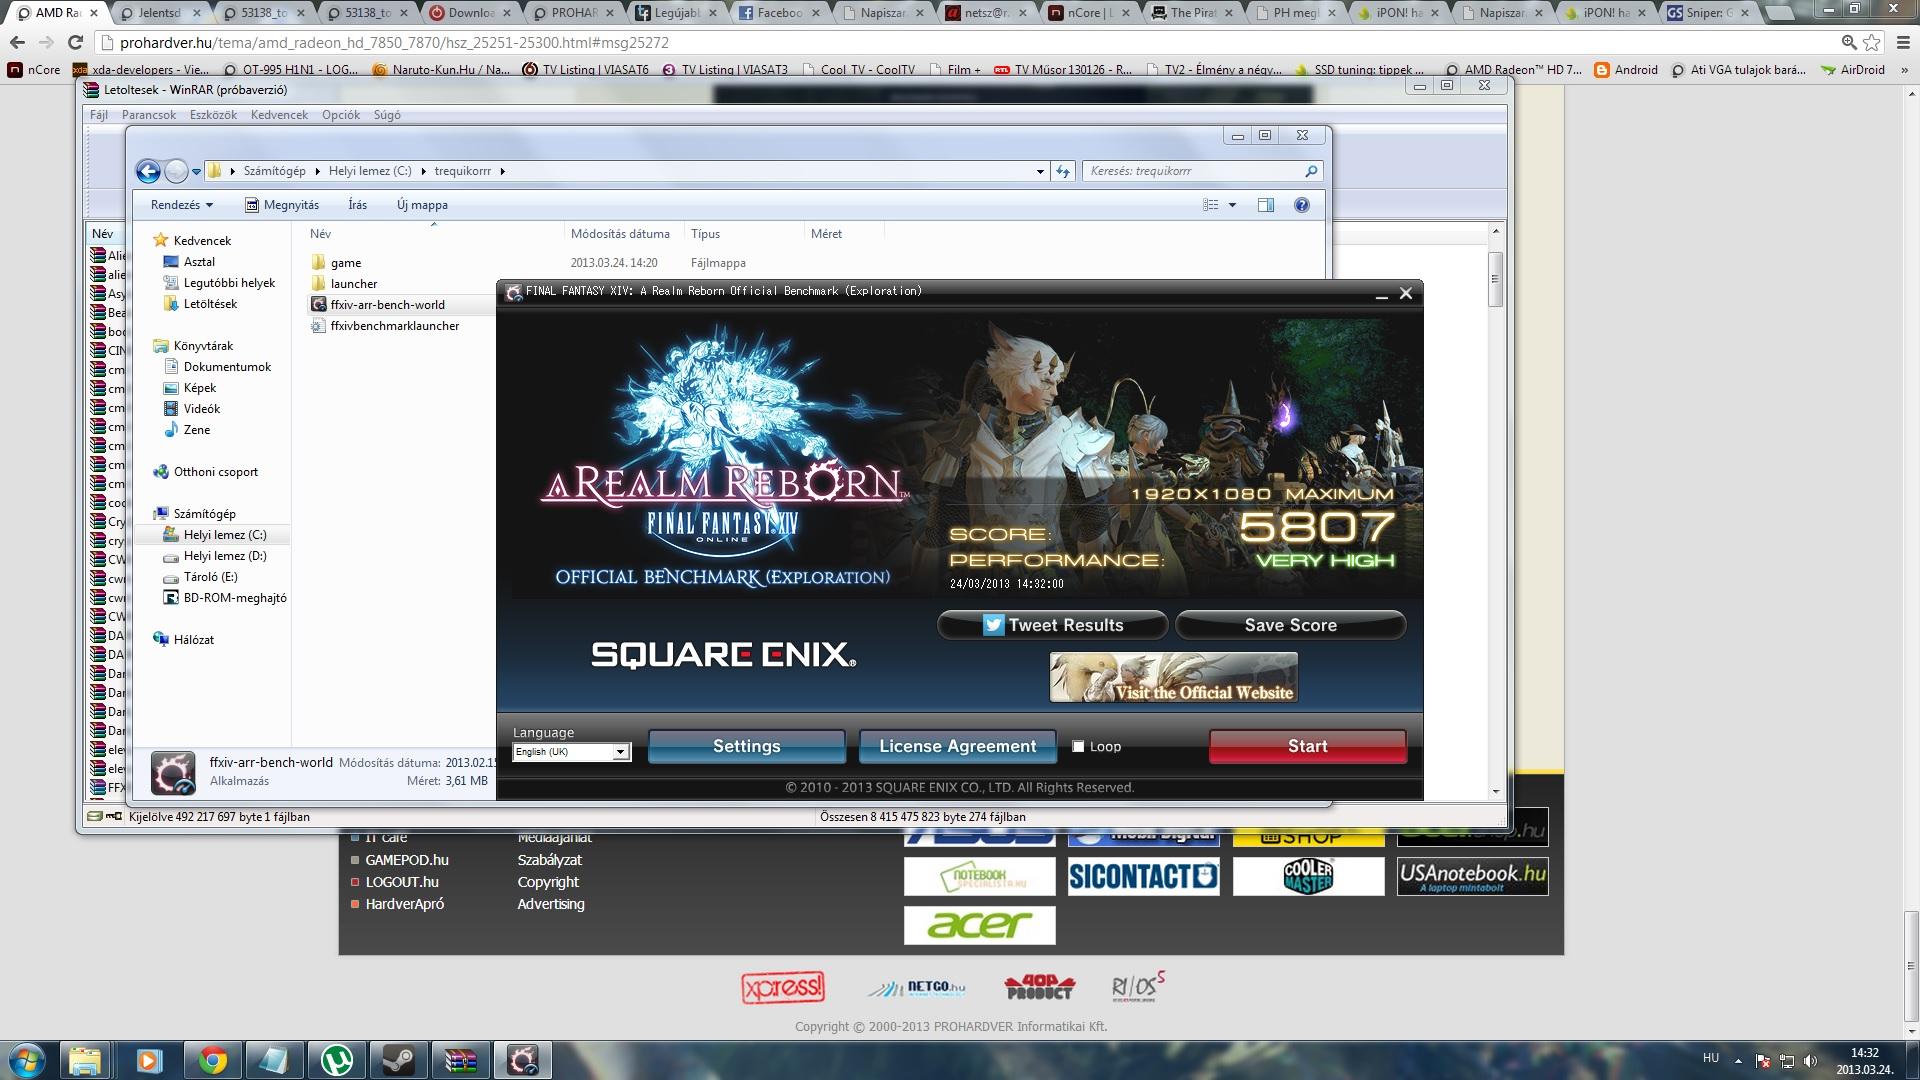
Task: Open Letöltések in favorites
Action: (210, 304)
